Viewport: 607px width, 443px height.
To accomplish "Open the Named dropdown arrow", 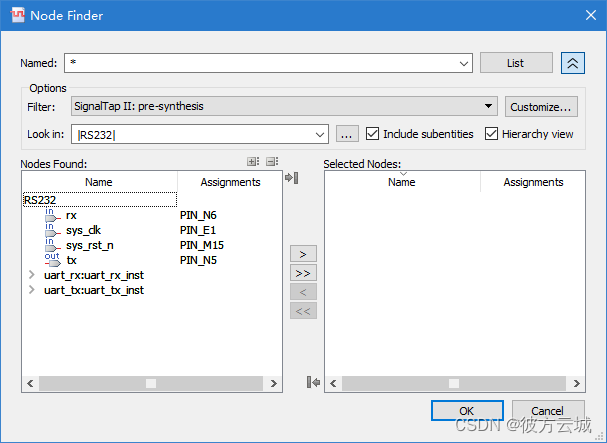I will [464, 64].
